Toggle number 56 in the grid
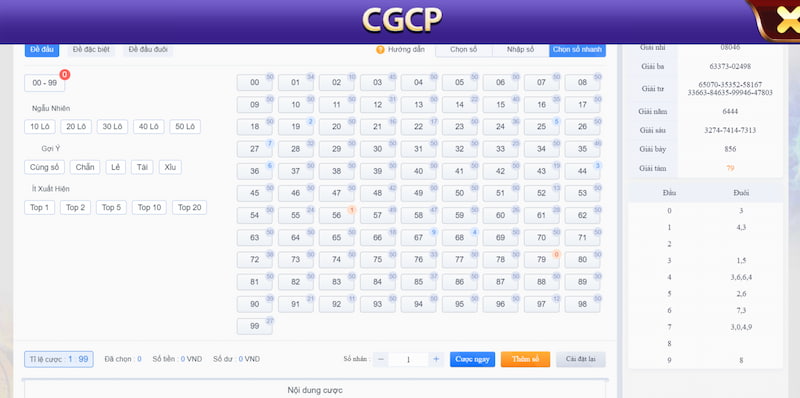 (337, 215)
